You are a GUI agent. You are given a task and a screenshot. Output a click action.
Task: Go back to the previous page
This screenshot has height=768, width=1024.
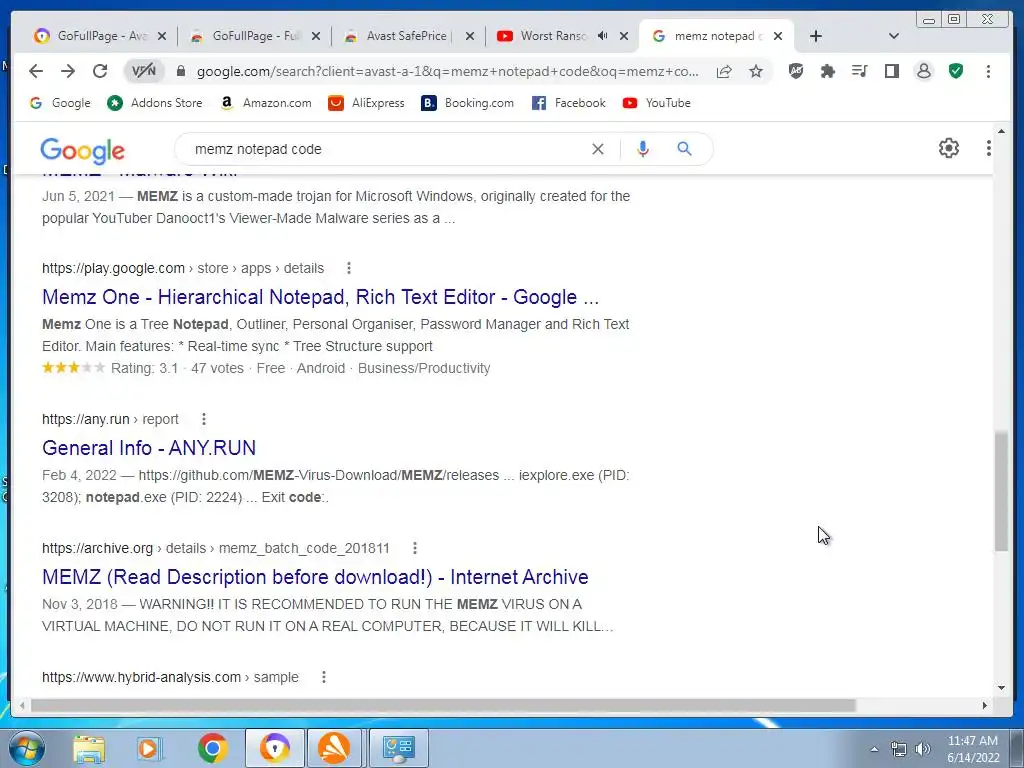[36, 71]
